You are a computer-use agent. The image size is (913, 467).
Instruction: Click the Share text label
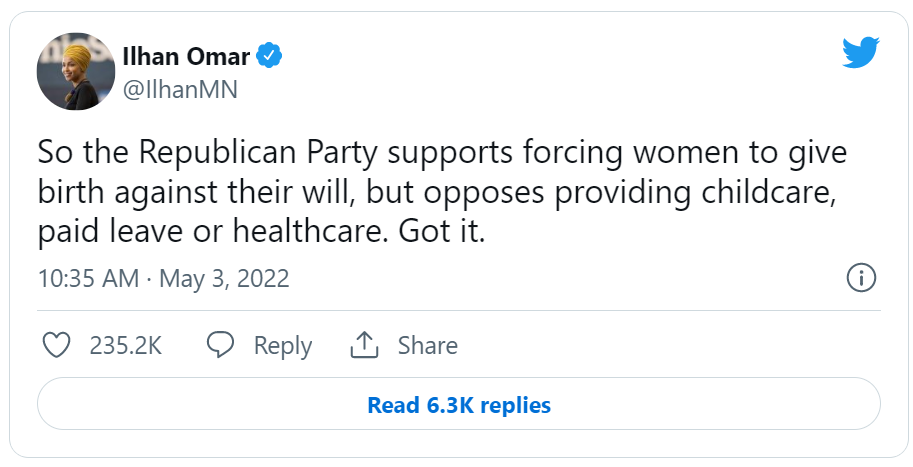pyautogui.click(x=427, y=345)
